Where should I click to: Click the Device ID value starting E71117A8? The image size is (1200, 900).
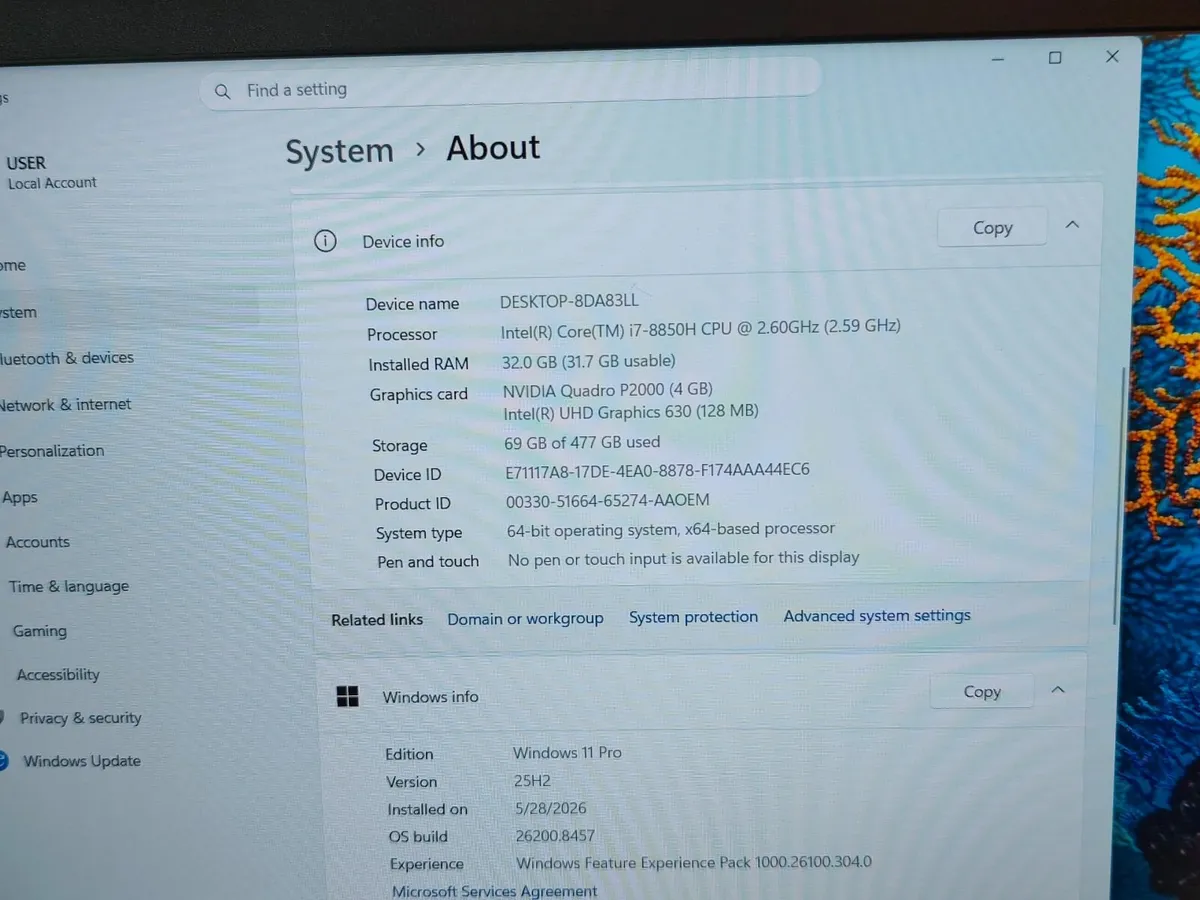[x=657, y=470]
